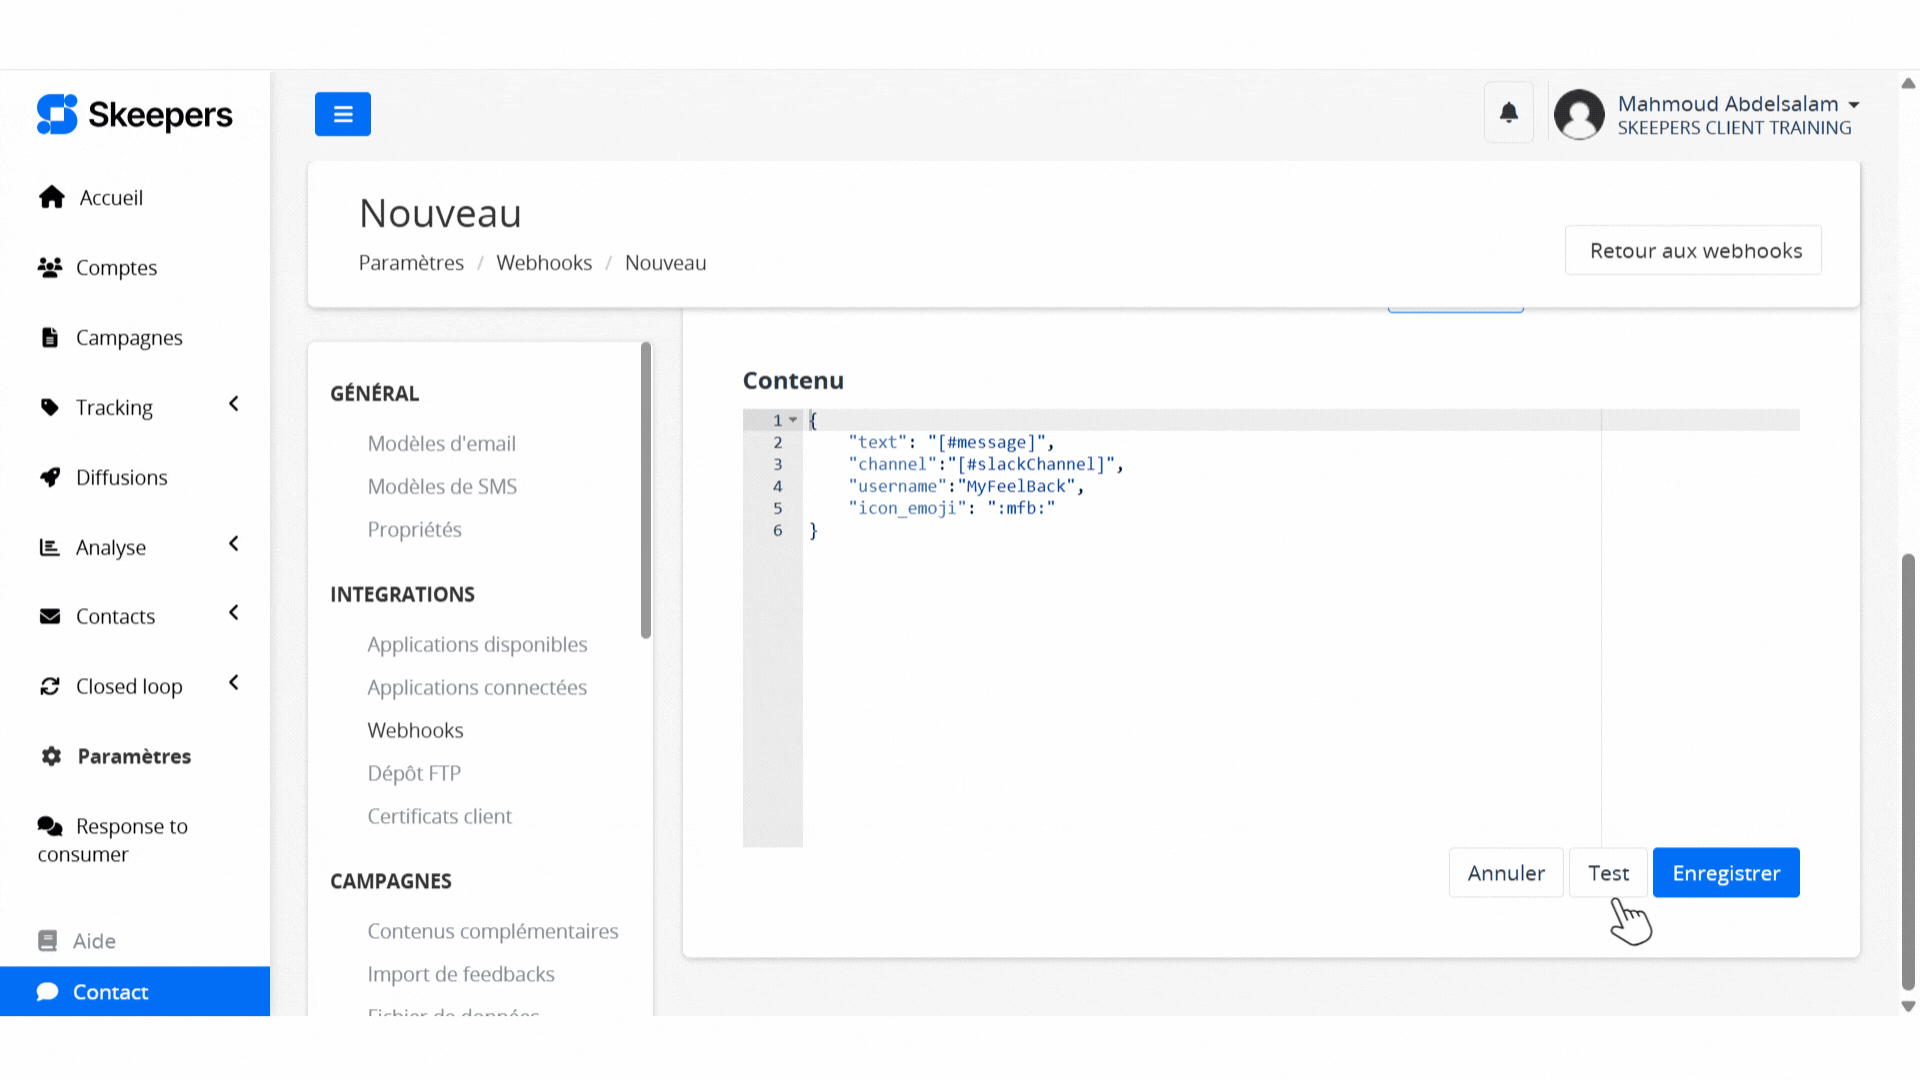Click the Accueil home icon
The height and width of the screenshot is (1080, 1920).
(52, 197)
